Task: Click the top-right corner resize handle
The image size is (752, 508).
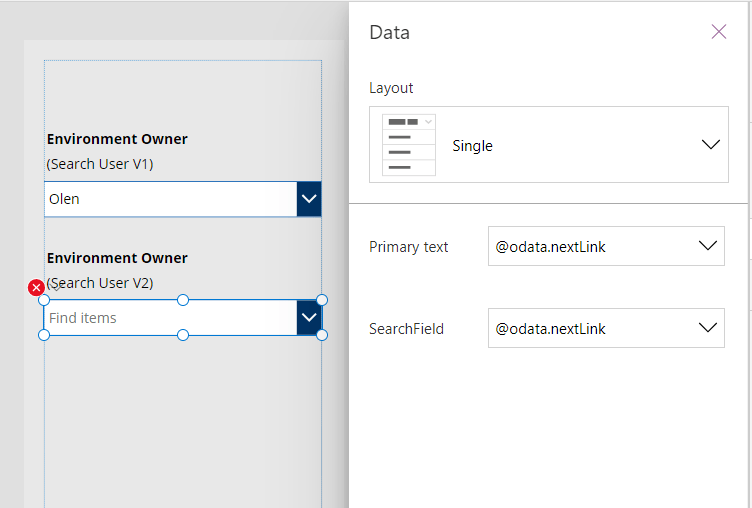Action: tap(322, 300)
